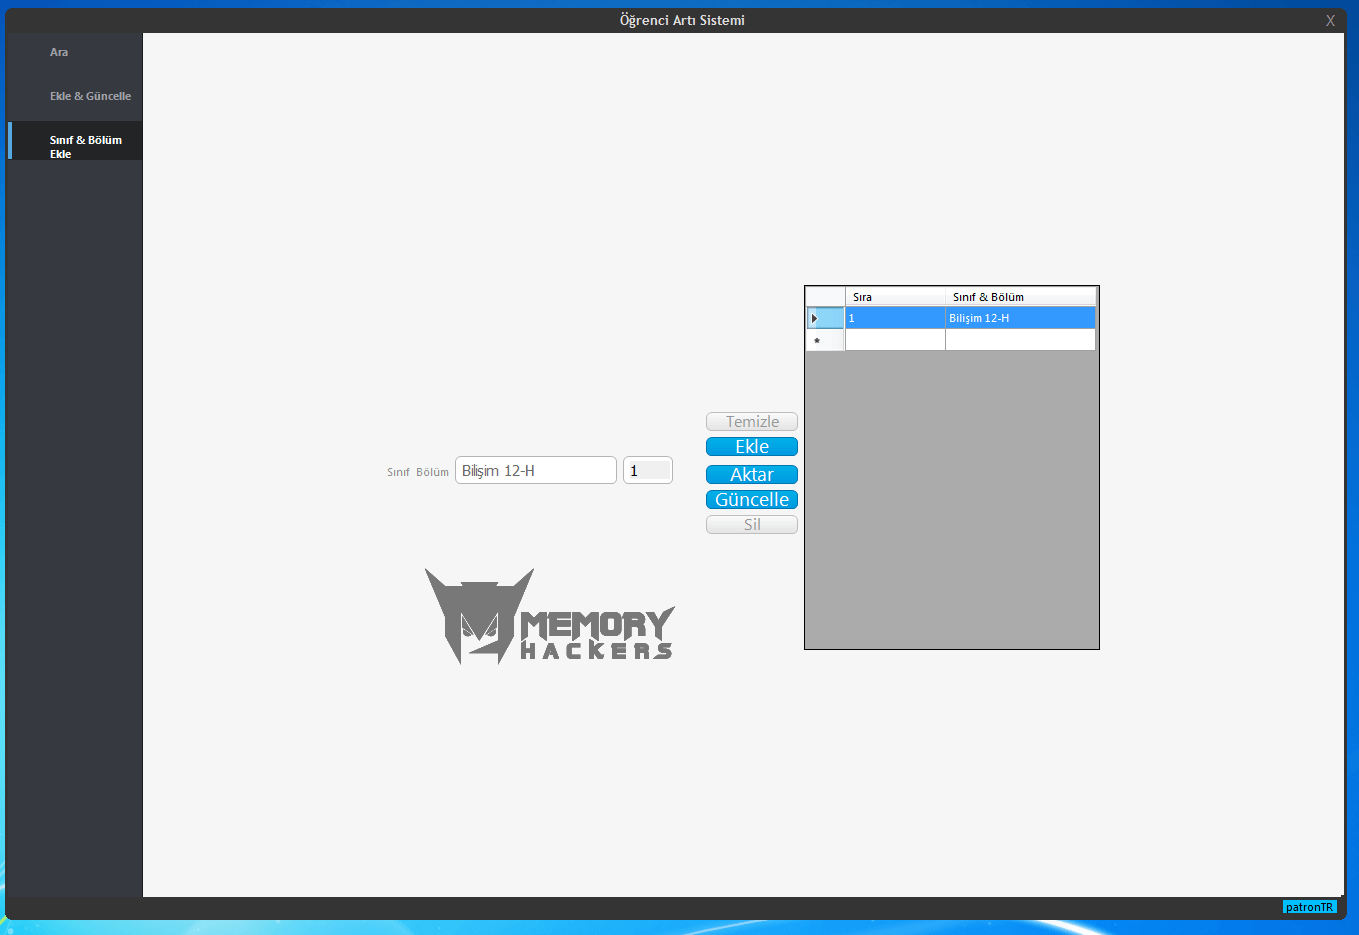This screenshot has width=1359, height=935.
Task: Click the Sil button
Action: [x=752, y=525]
